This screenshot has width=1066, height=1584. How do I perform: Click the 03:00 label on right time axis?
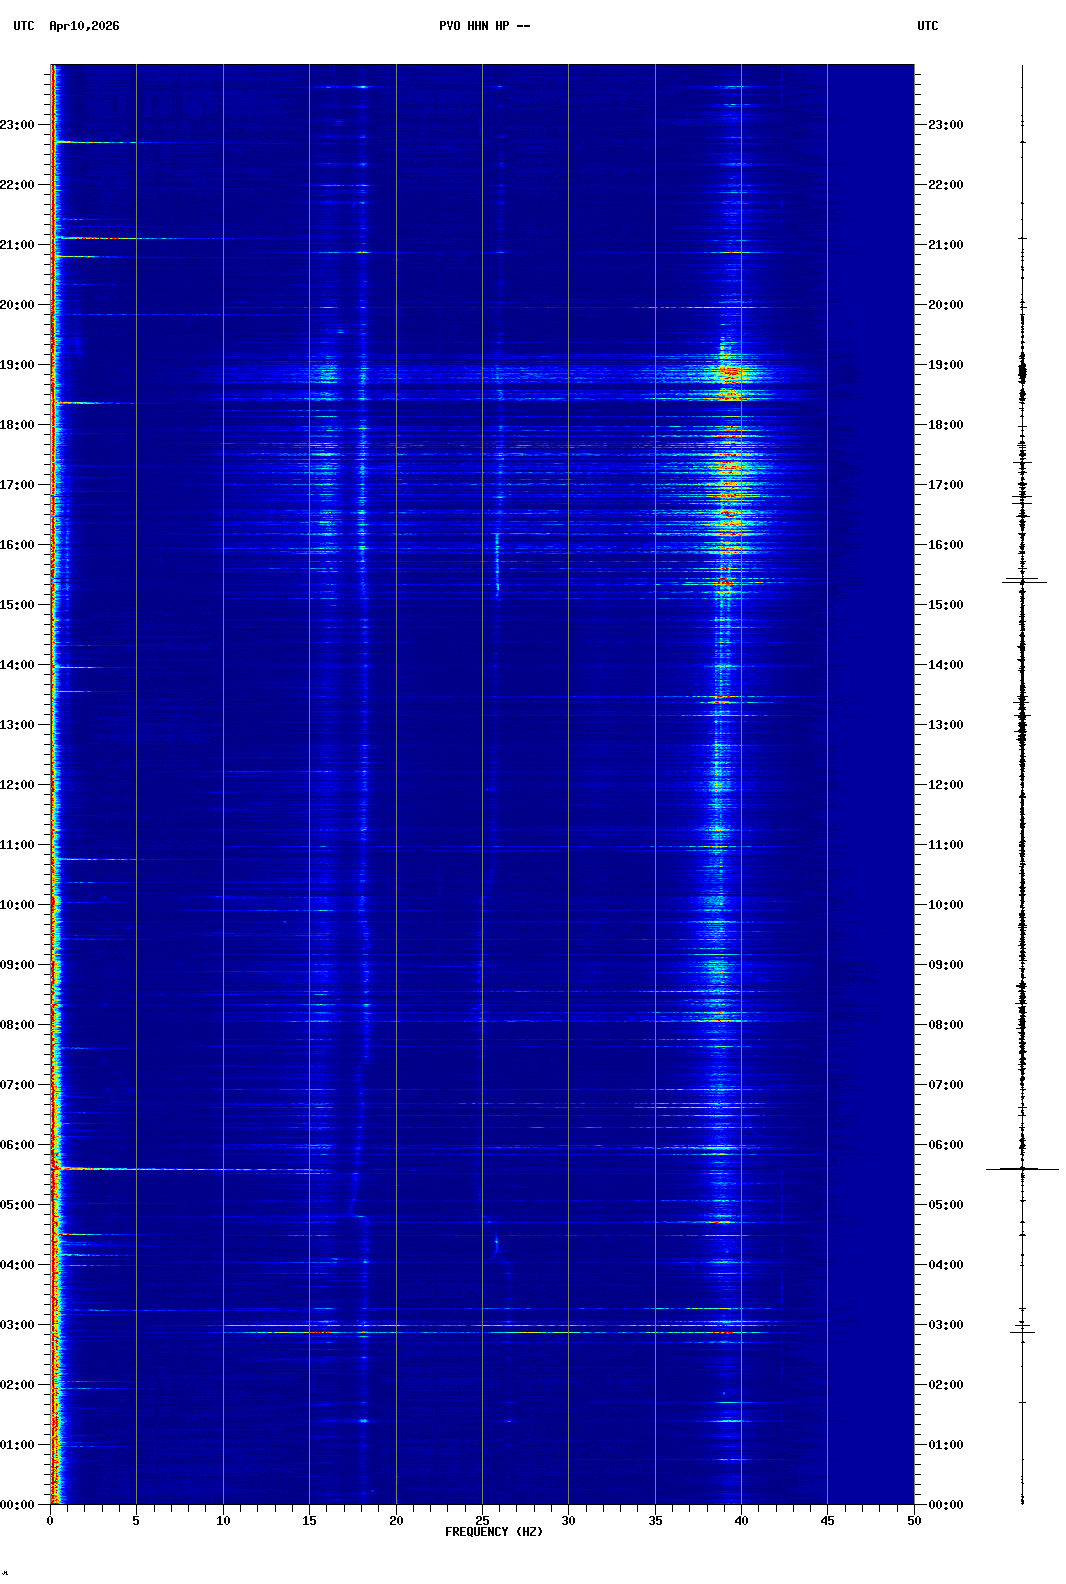[x=945, y=1325]
